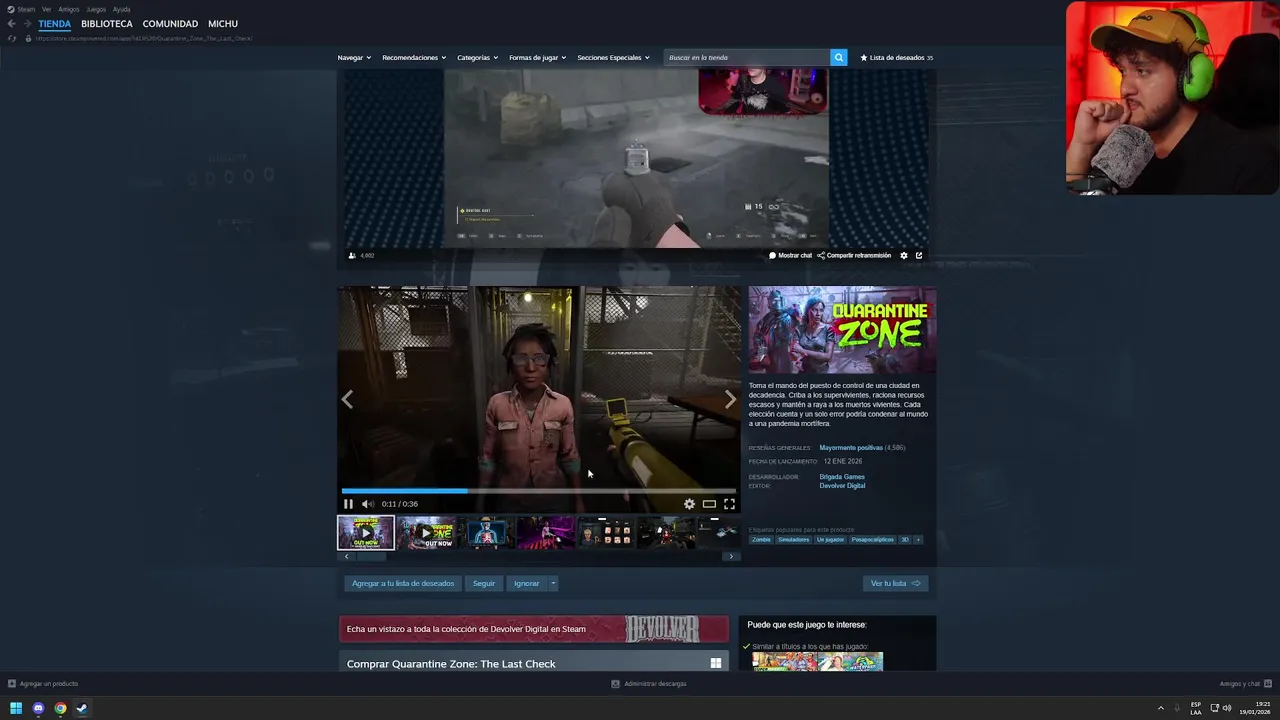This screenshot has width=1280, height=720.
Task: Switch to the TIENDA tab
Action: 55,24
